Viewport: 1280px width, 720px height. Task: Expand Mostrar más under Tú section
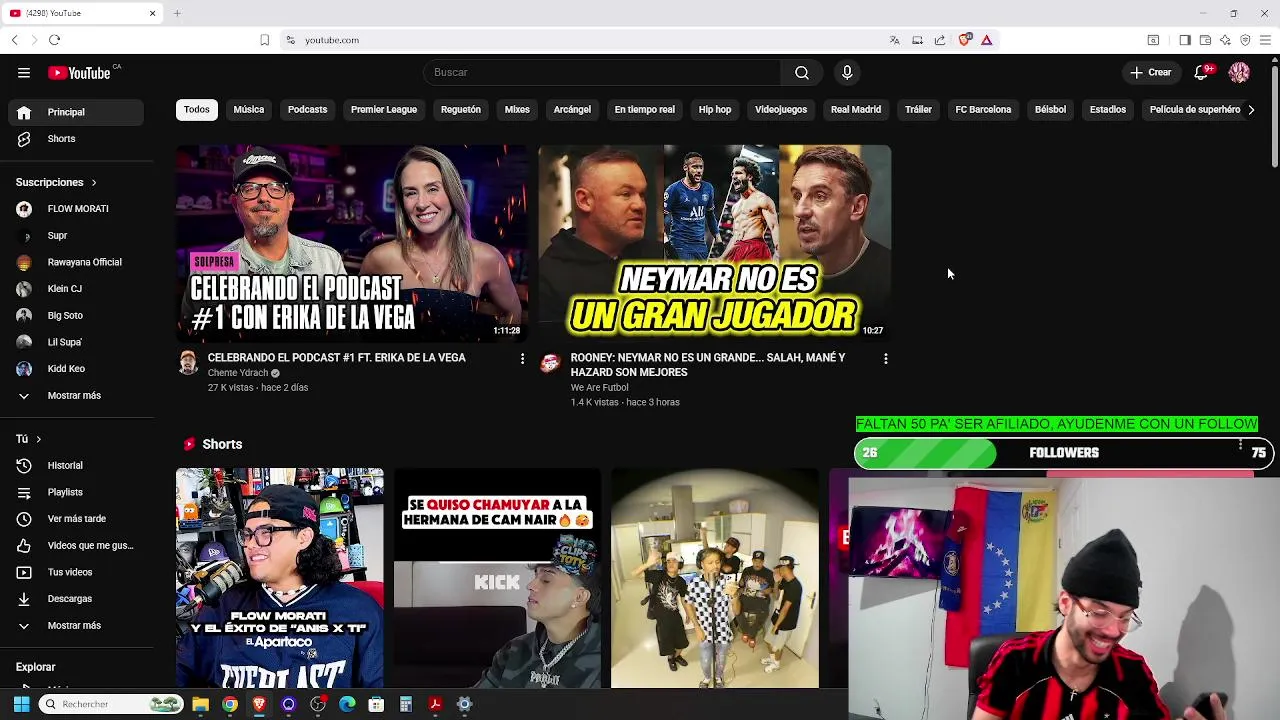tap(78, 625)
